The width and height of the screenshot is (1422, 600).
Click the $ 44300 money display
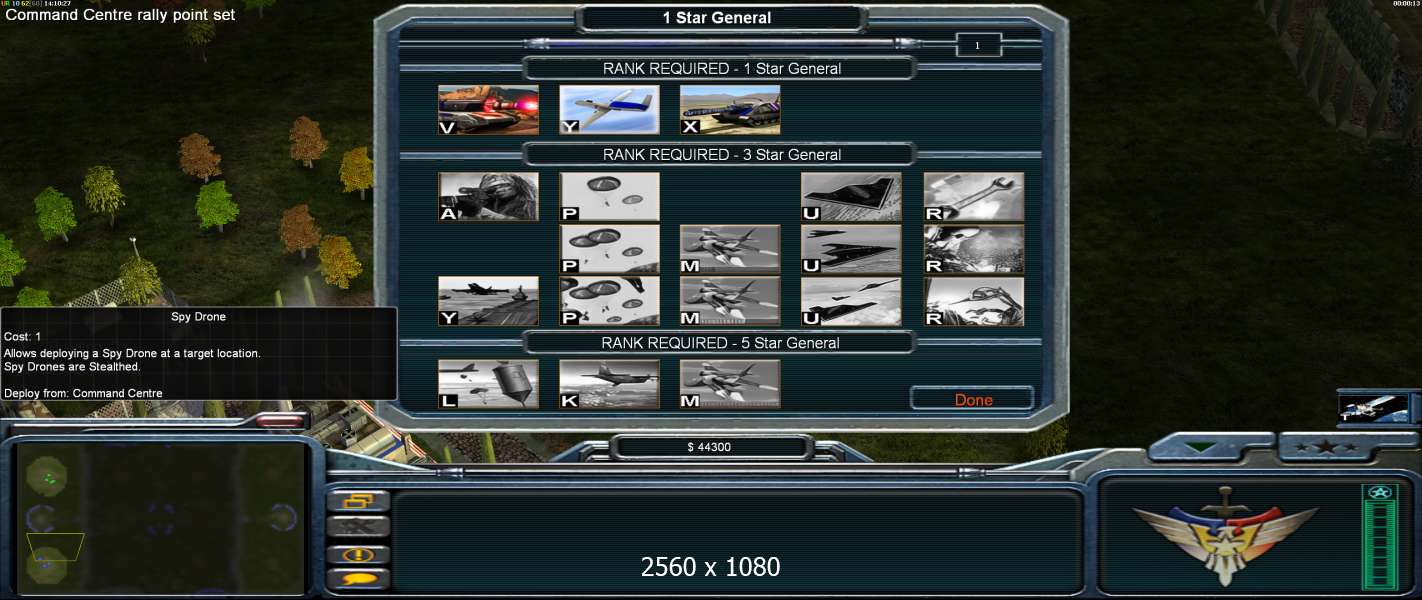point(710,447)
